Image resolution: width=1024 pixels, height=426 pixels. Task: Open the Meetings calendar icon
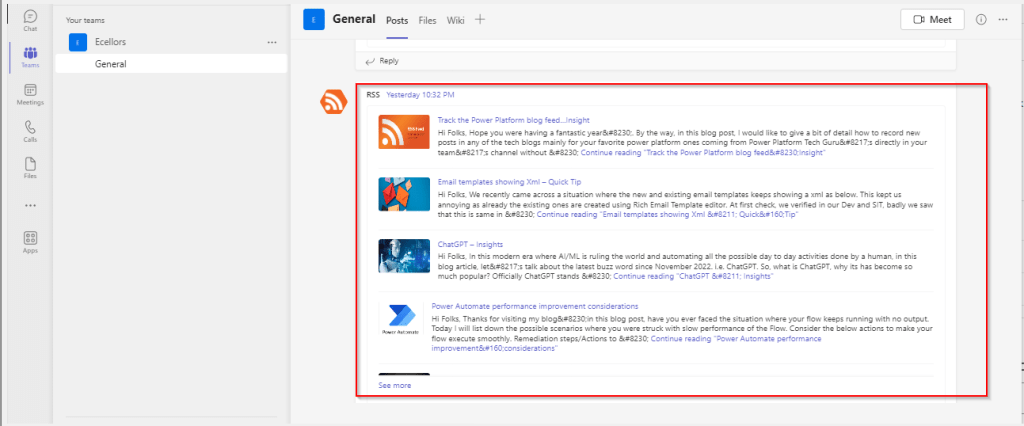30,94
